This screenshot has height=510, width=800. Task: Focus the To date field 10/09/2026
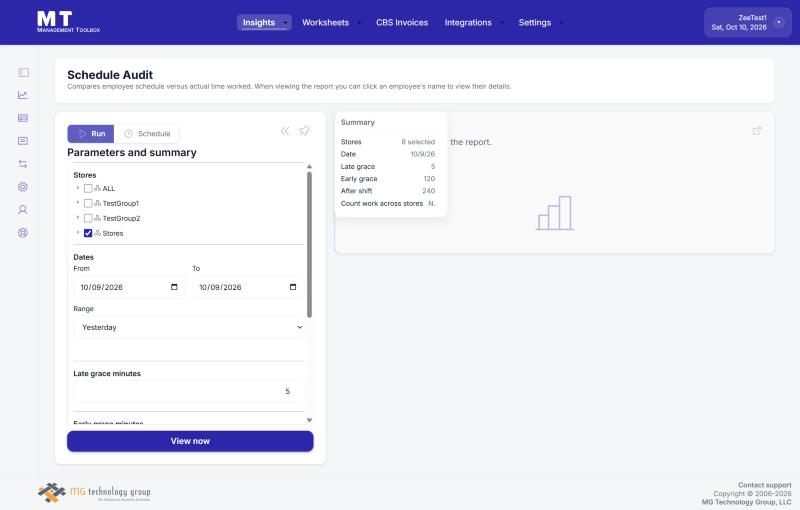[x=248, y=287]
